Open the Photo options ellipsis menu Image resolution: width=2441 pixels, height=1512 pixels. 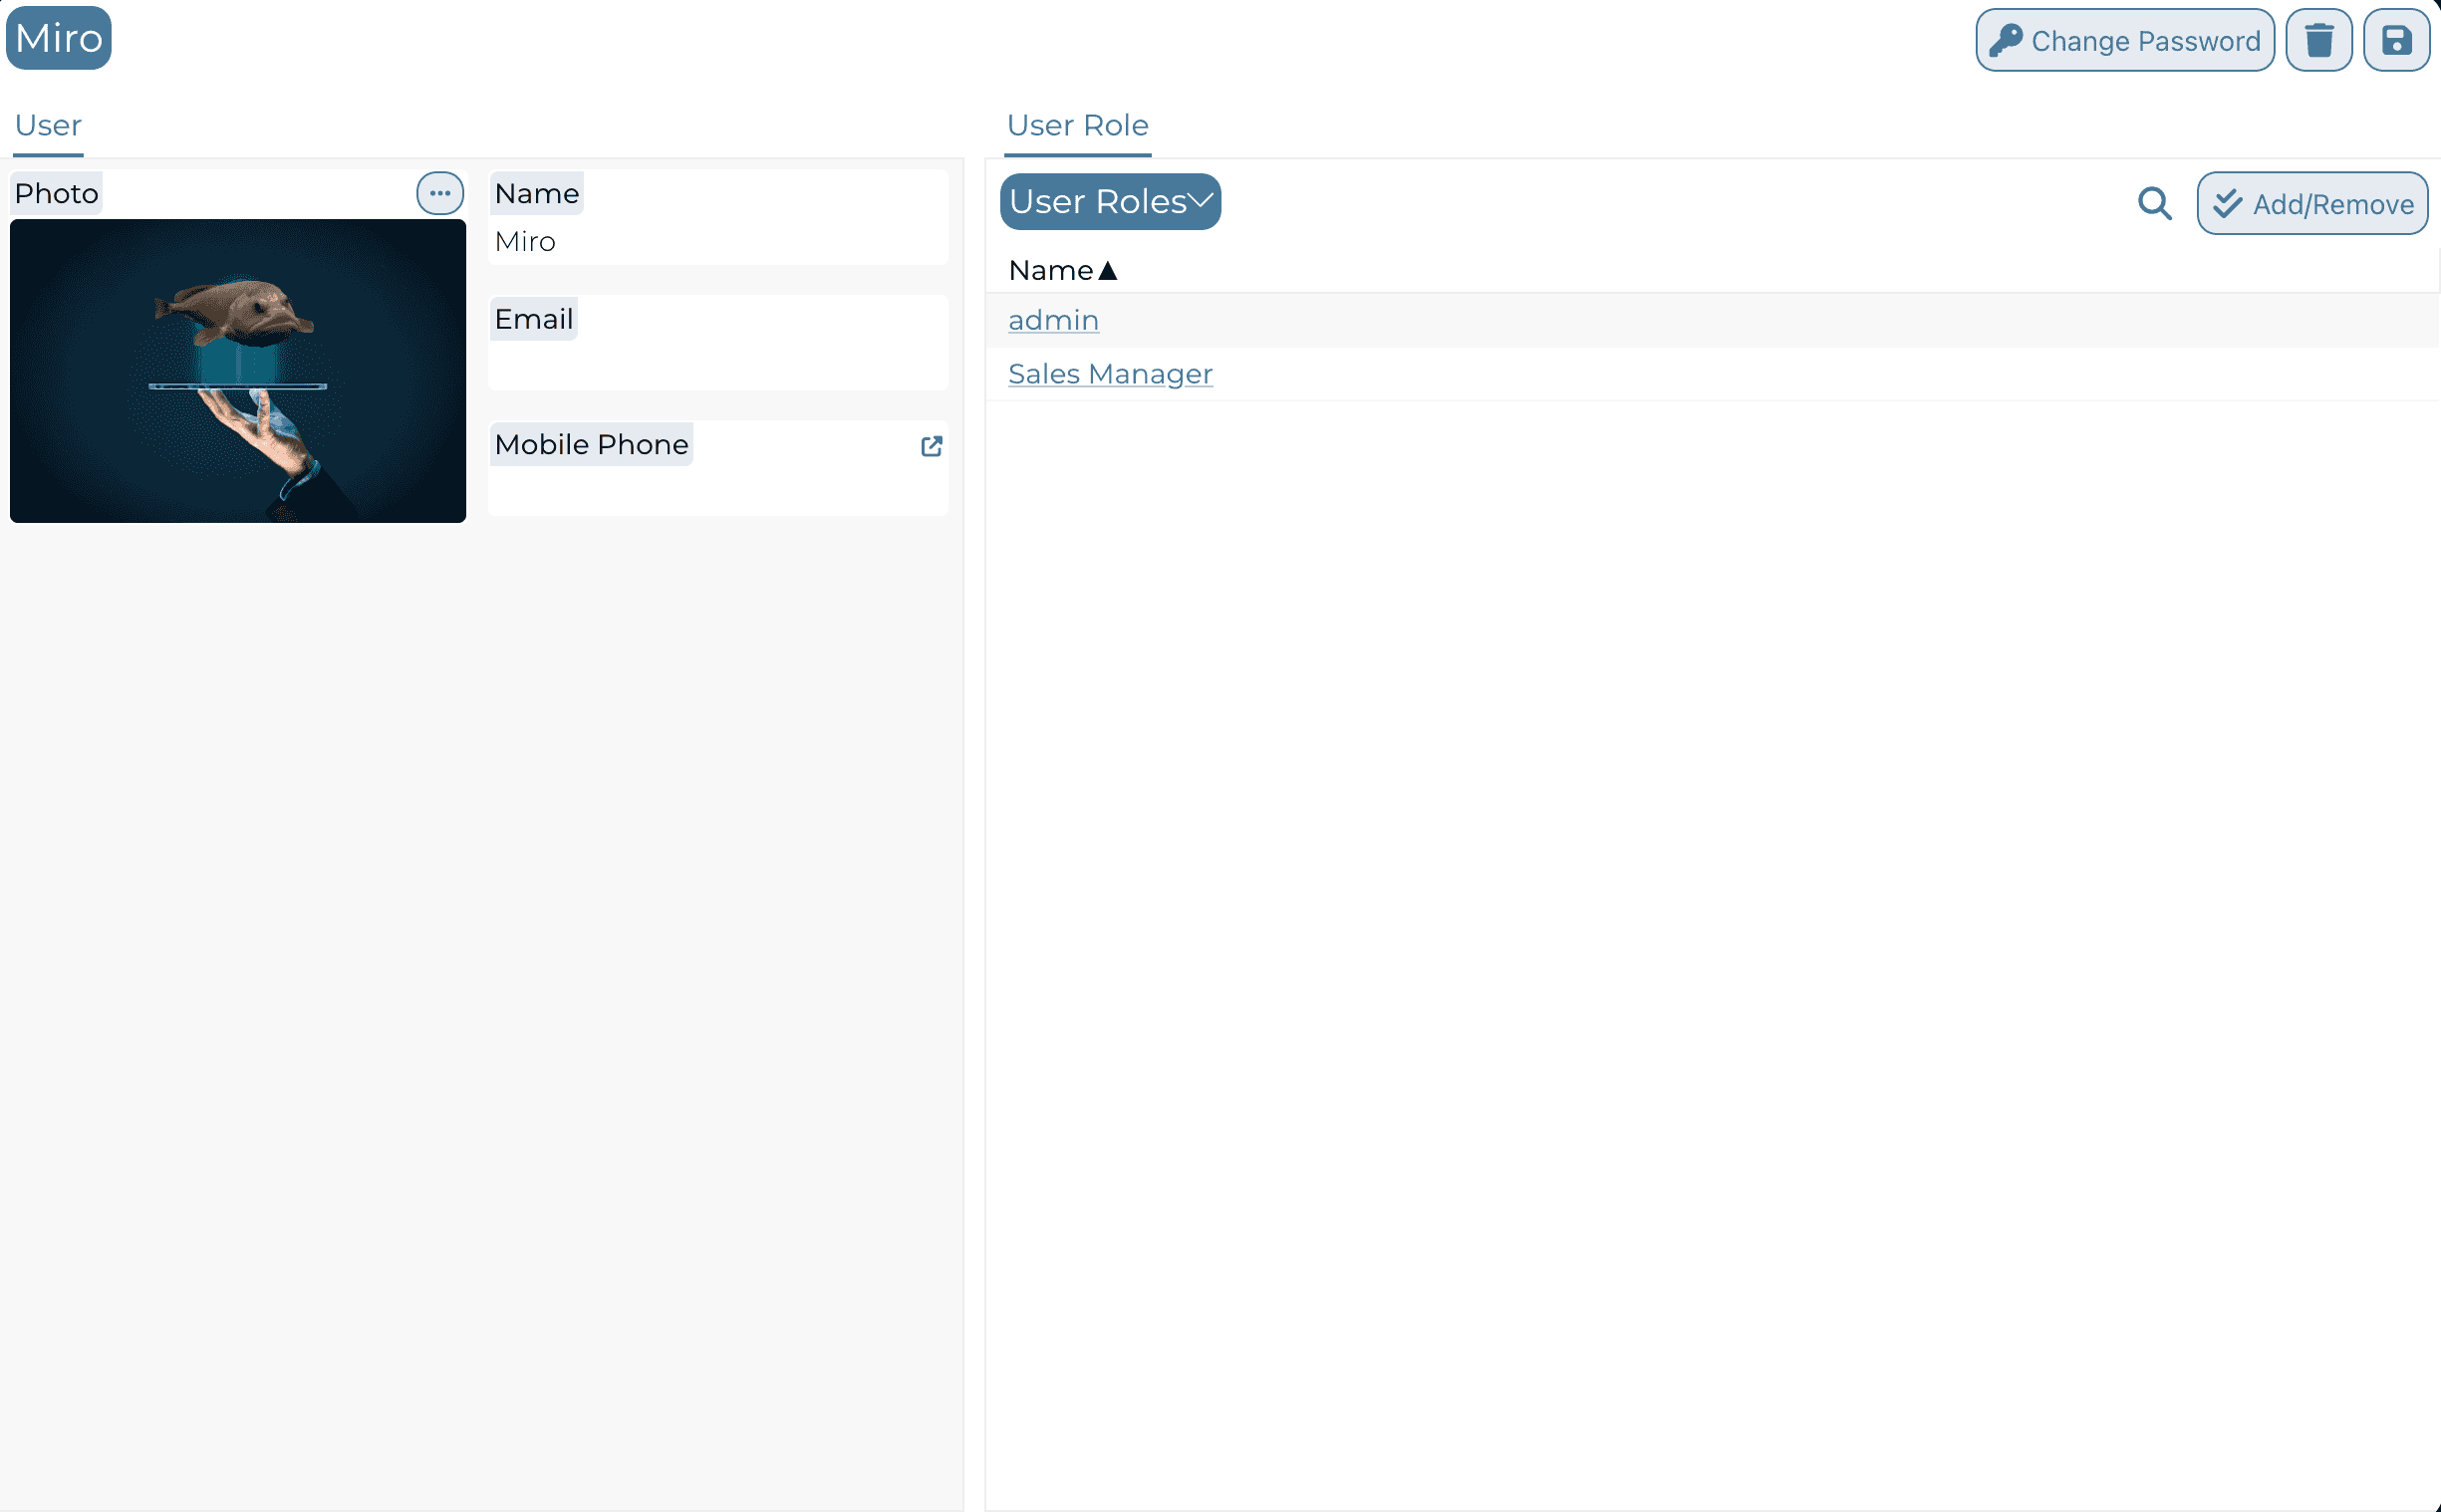pos(440,193)
